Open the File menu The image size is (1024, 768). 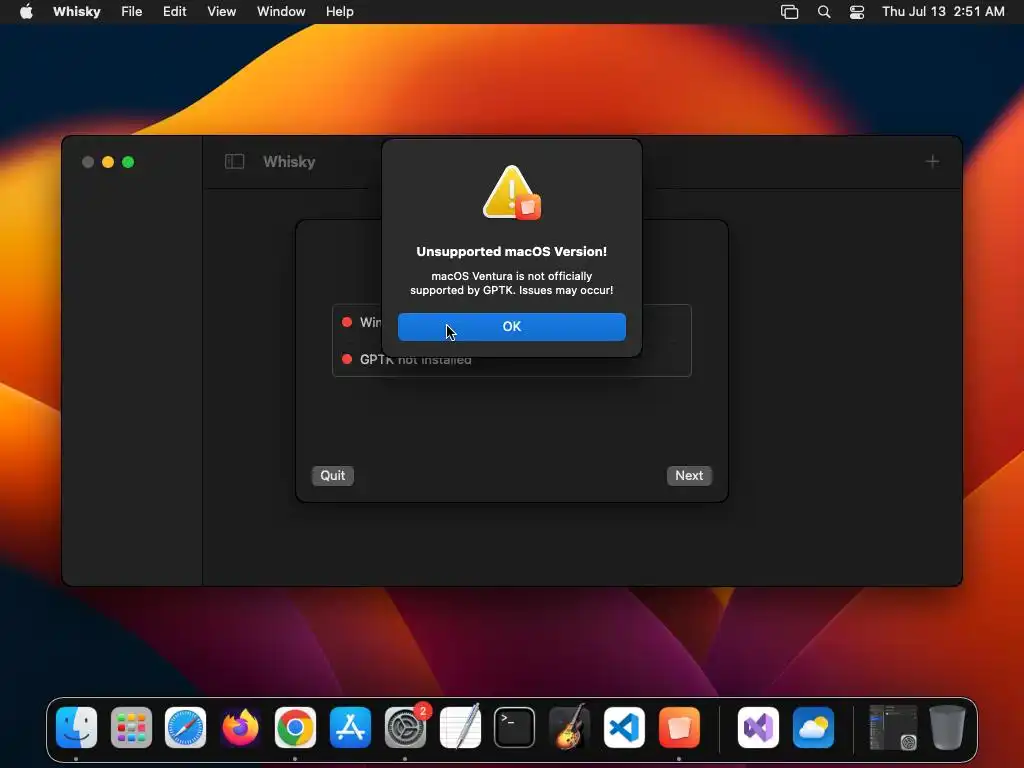tap(131, 12)
